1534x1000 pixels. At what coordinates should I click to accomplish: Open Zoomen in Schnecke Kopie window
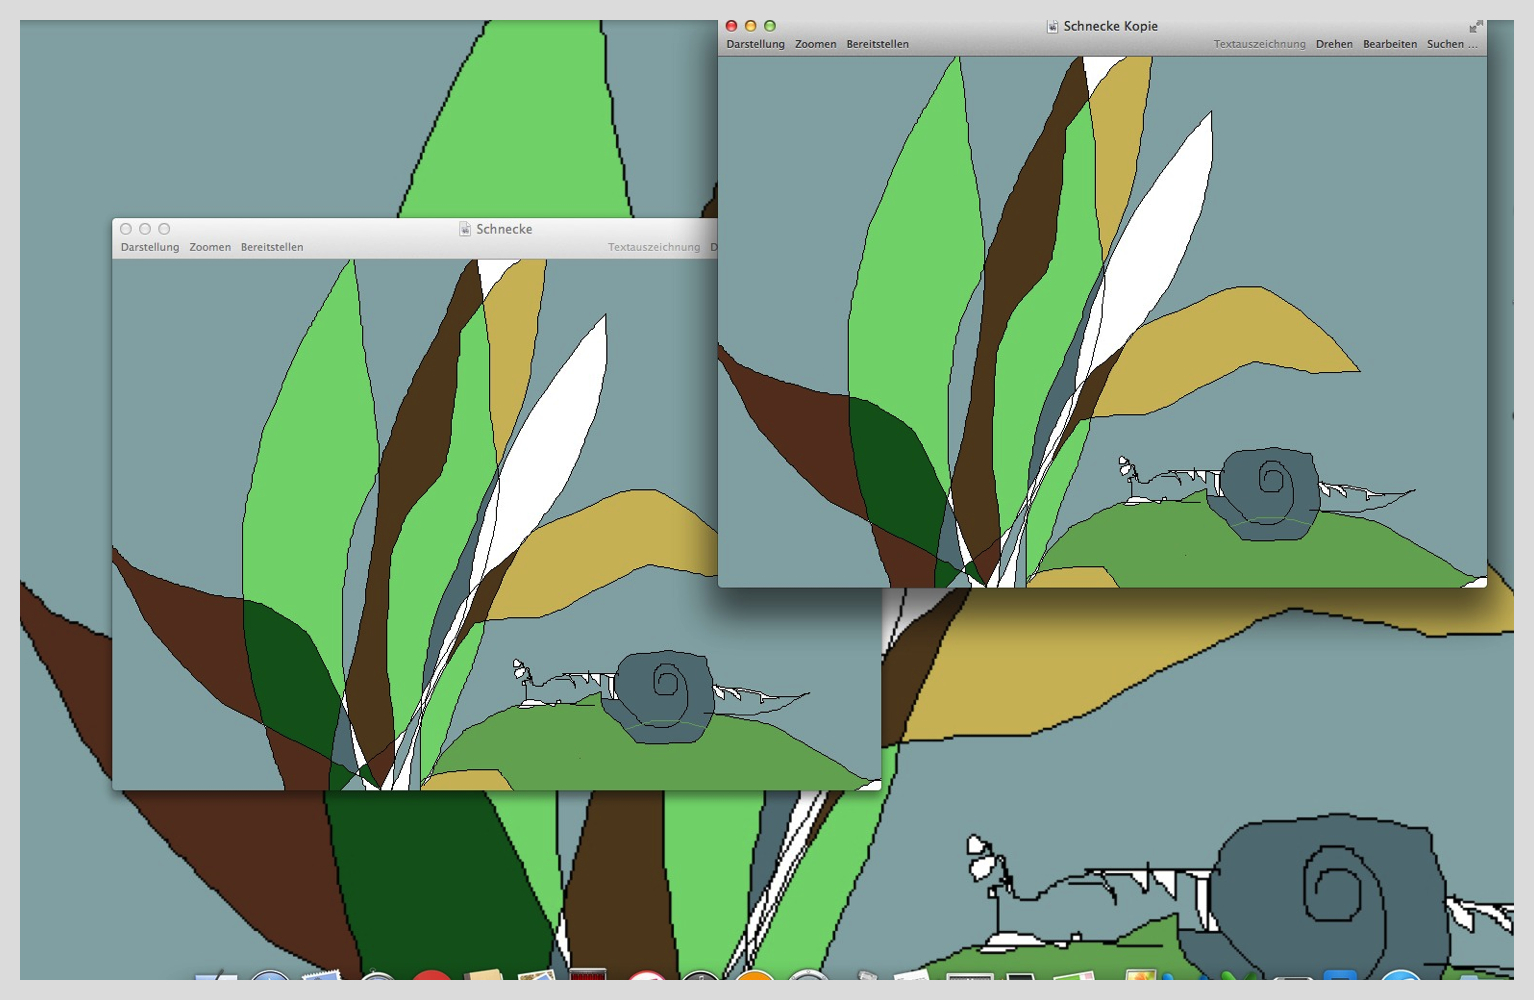click(x=815, y=44)
